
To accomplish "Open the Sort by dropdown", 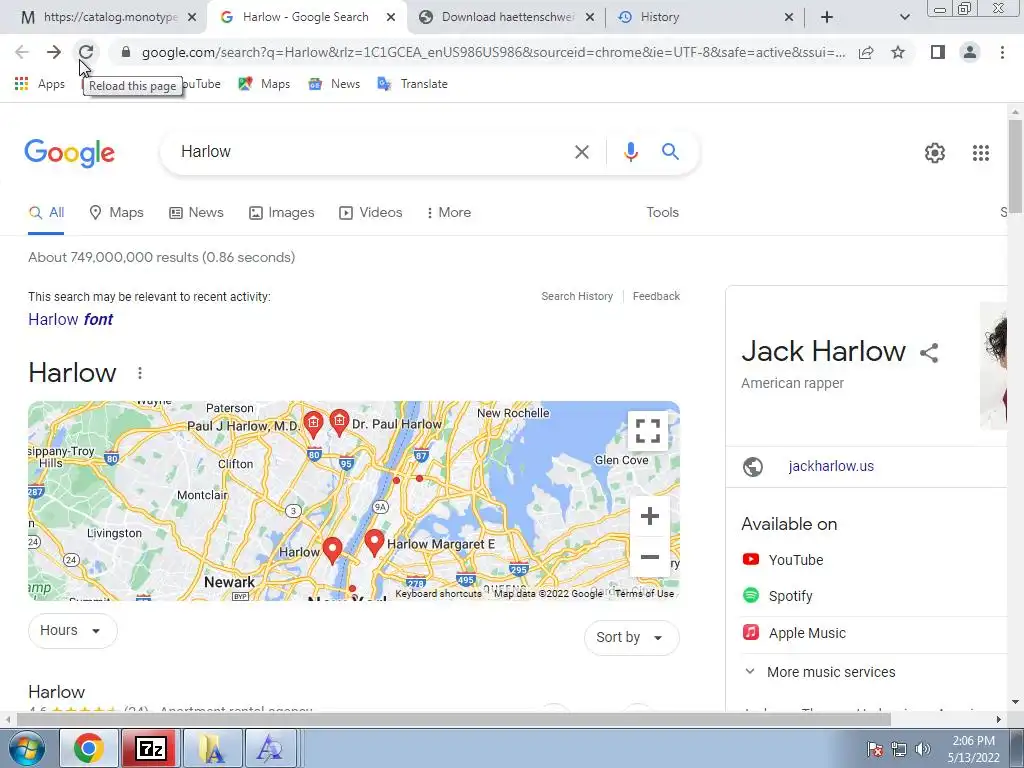I will coord(631,637).
